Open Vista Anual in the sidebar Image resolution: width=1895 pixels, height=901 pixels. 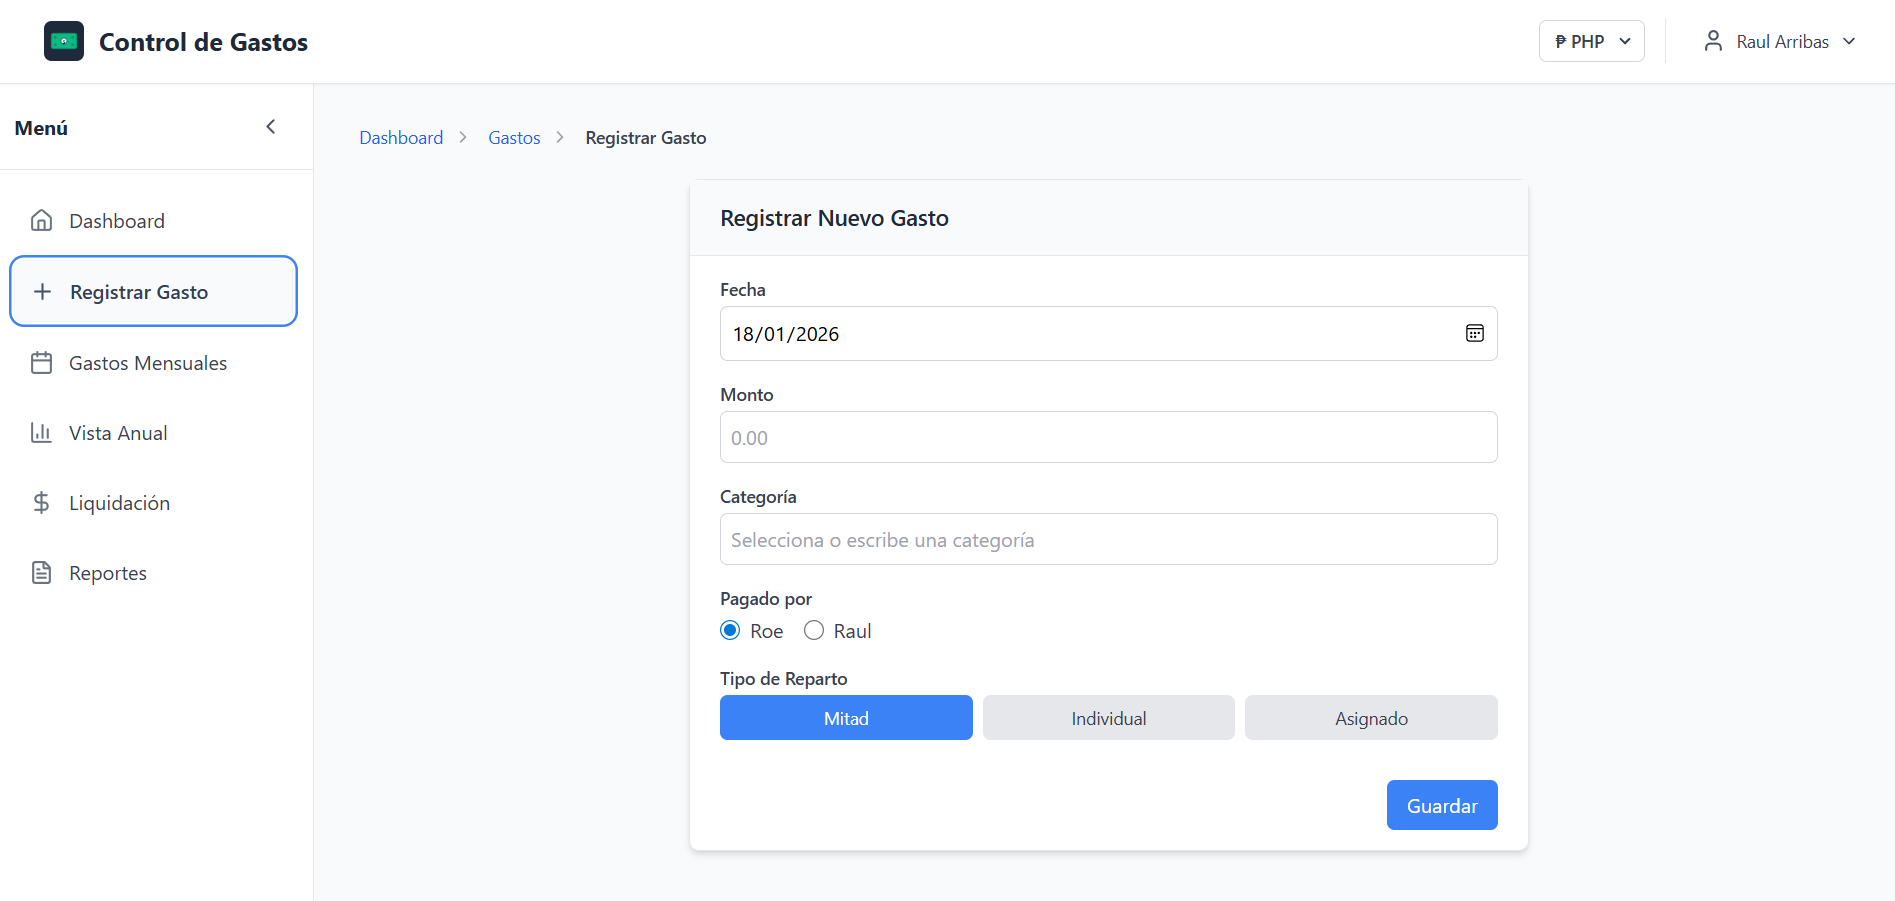[153, 433]
